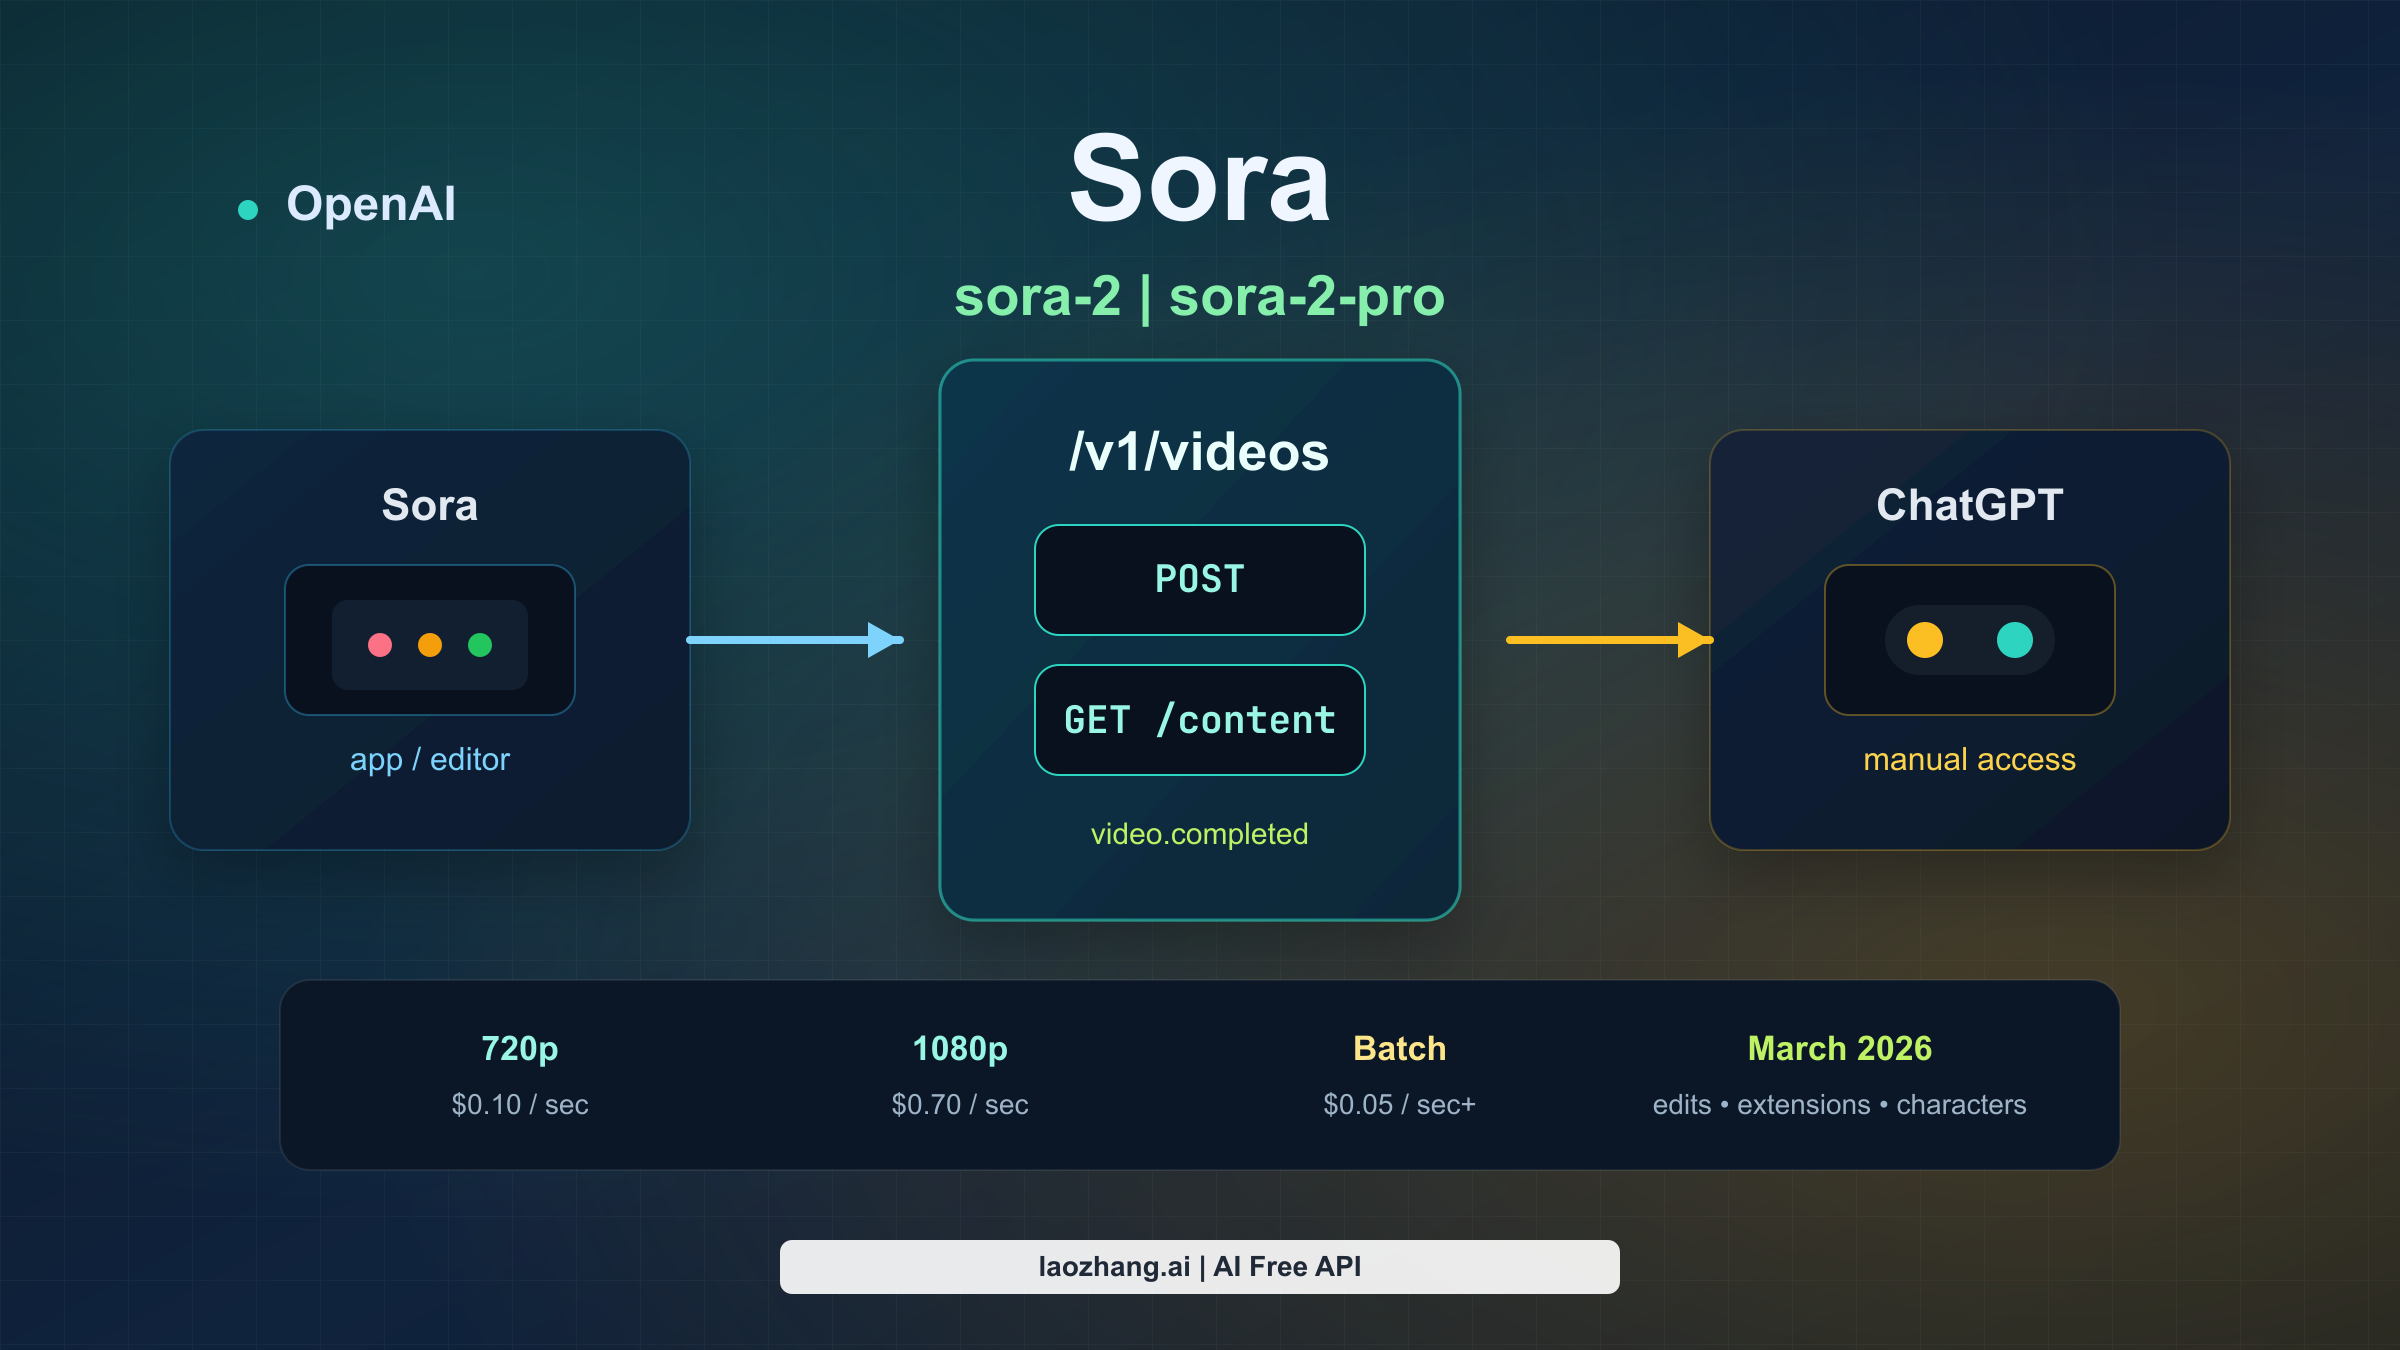Toggle the switch inside the ChatGPT card
The height and width of the screenshot is (1350, 2400).
coord(1970,640)
